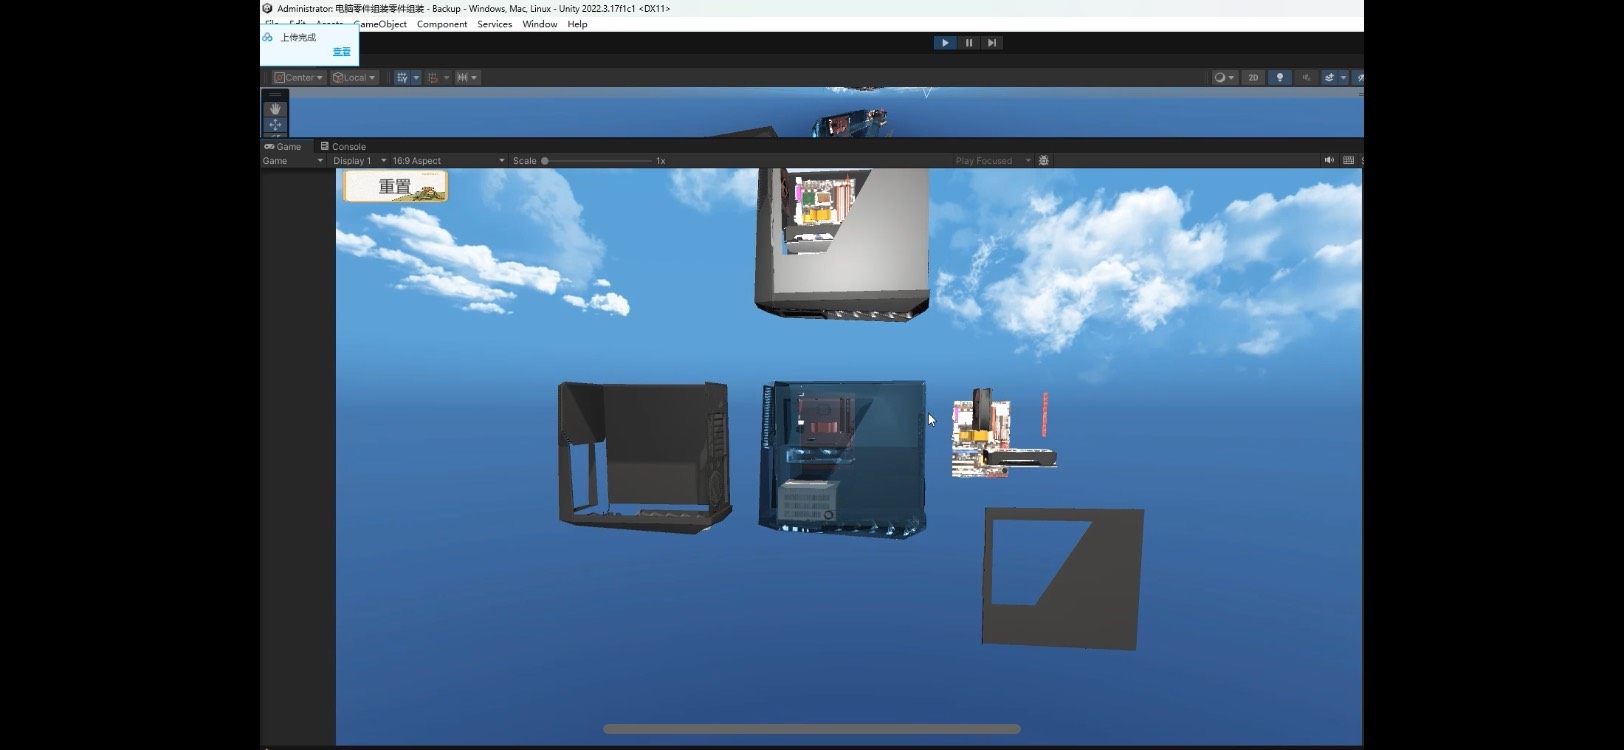Pause the game playback
Image resolution: width=1624 pixels, height=750 pixels.
click(968, 43)
